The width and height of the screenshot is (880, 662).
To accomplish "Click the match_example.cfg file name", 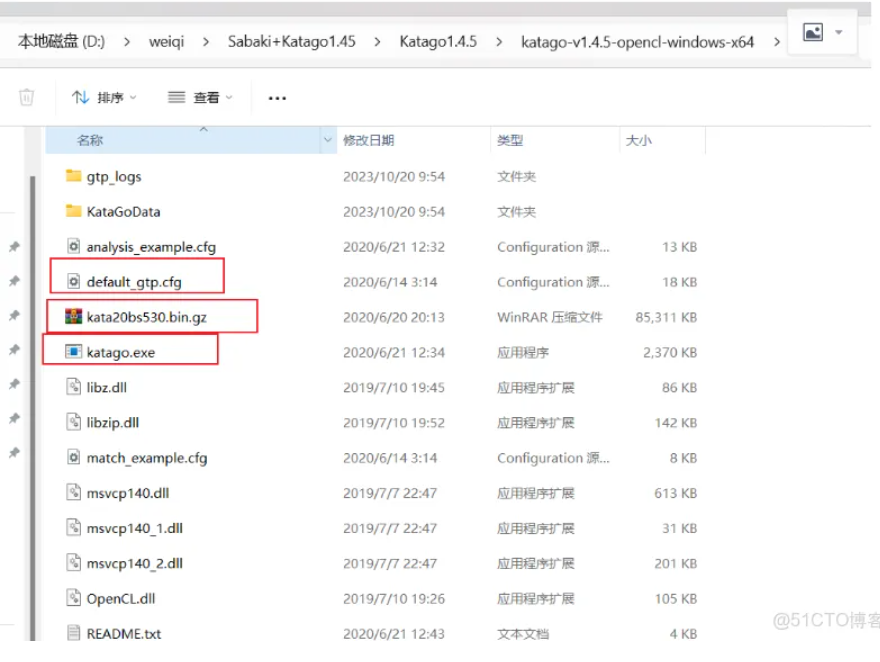I will [147, 458].
